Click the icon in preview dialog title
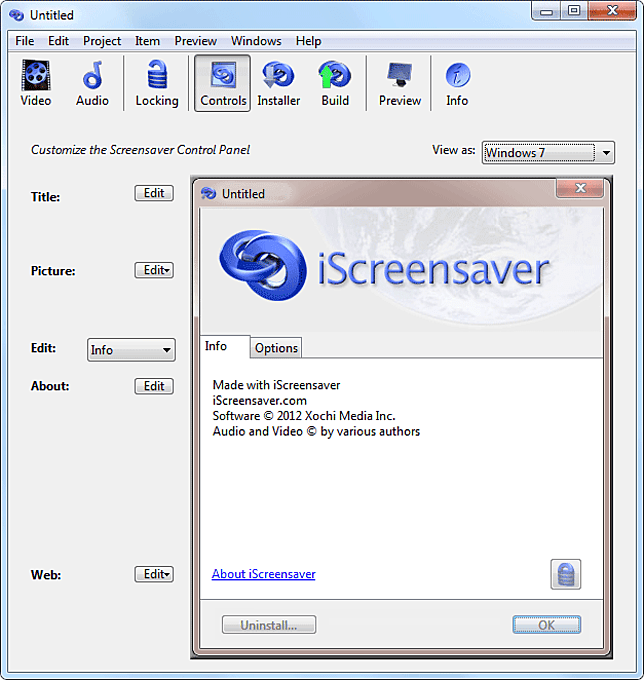This screenshot has height=680, width=644. point(209,193)
